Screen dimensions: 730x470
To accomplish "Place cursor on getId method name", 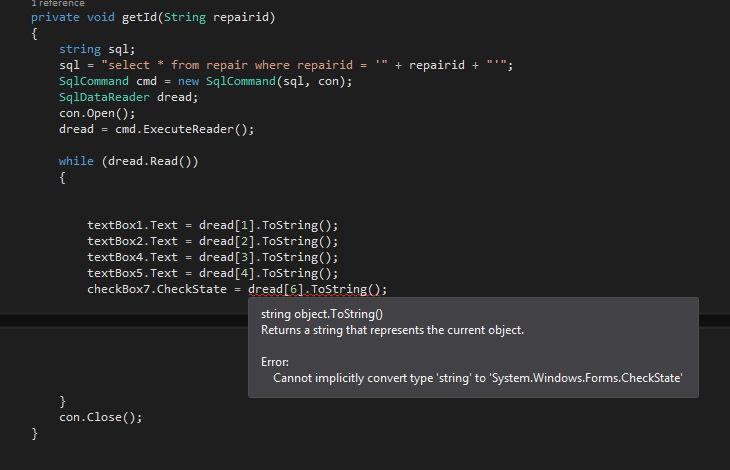I will click(x=140, y=17).
